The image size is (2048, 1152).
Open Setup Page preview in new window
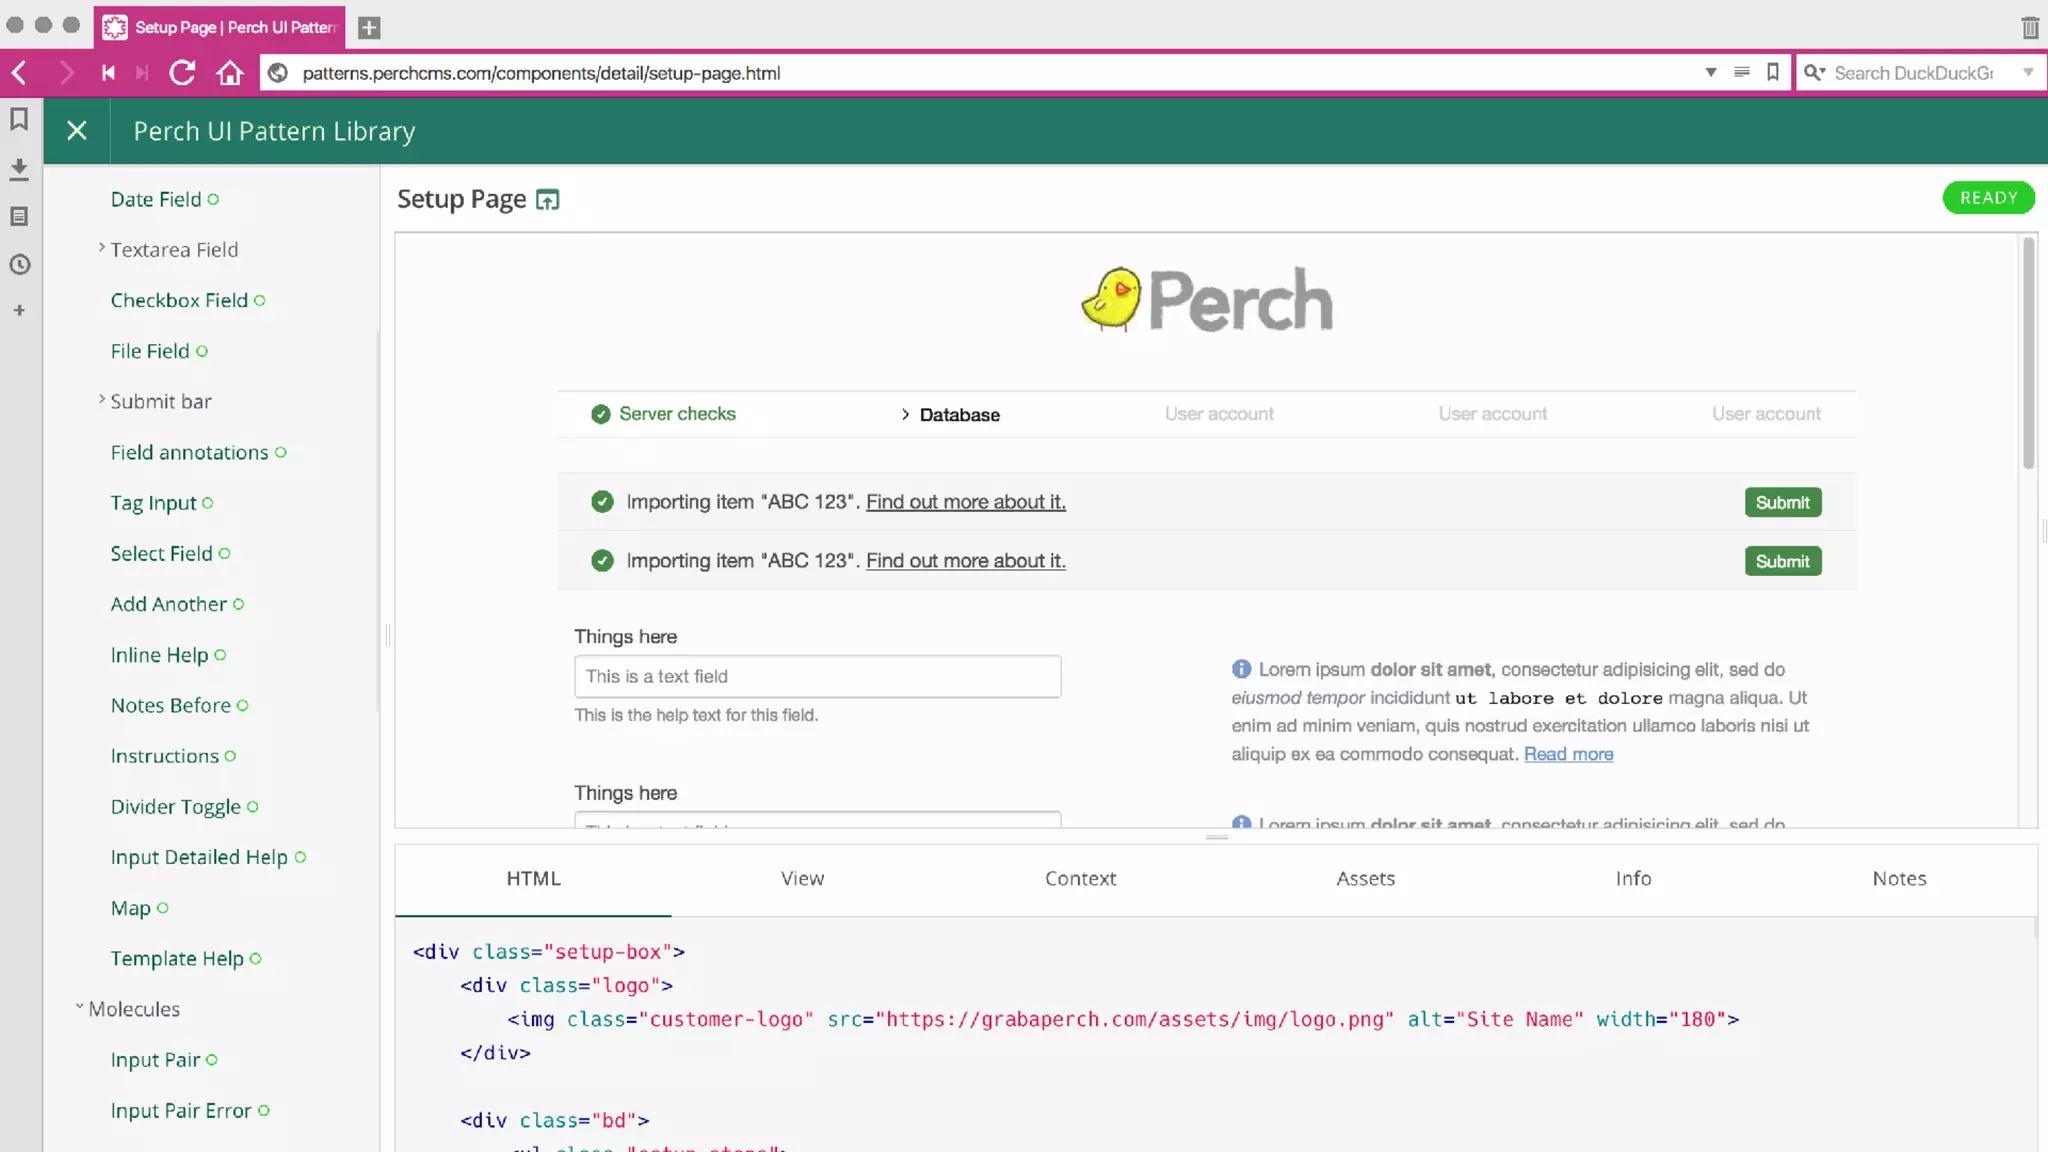[x=547, y=200]
